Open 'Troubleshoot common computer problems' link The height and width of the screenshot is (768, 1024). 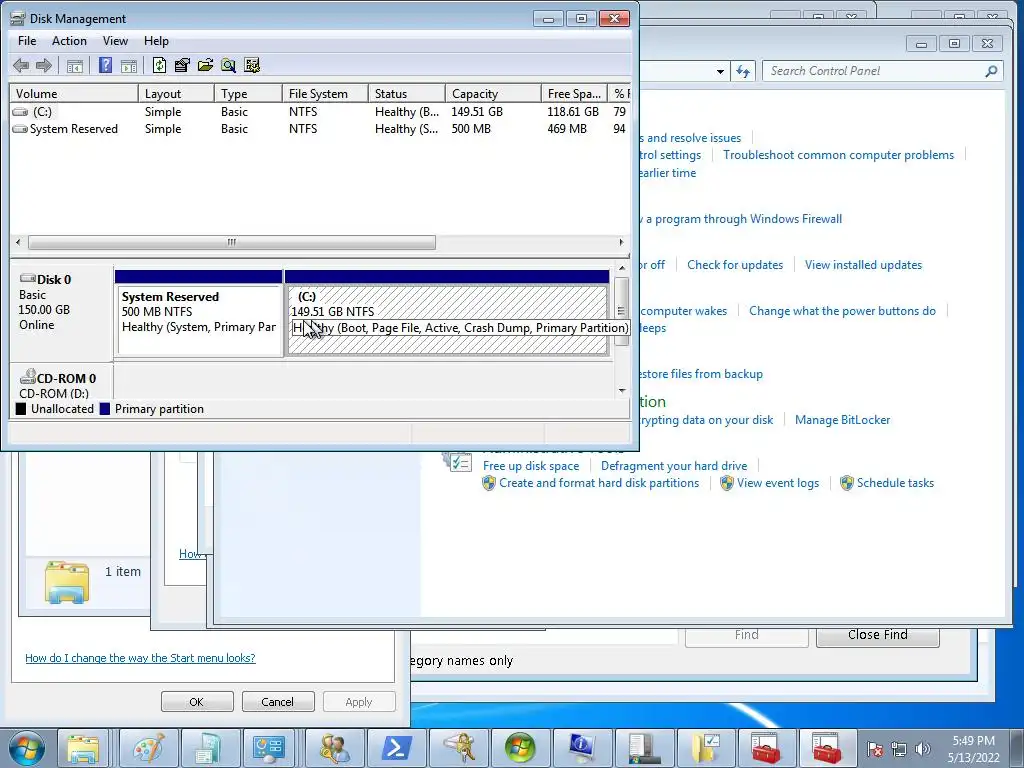[839, 155]
